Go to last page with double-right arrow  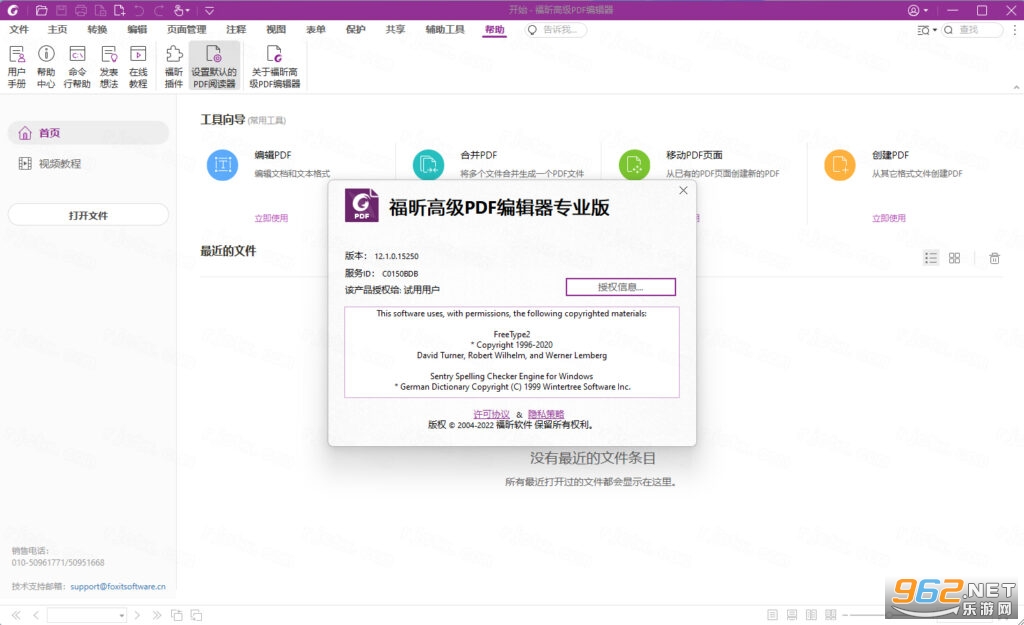(157, 615)
